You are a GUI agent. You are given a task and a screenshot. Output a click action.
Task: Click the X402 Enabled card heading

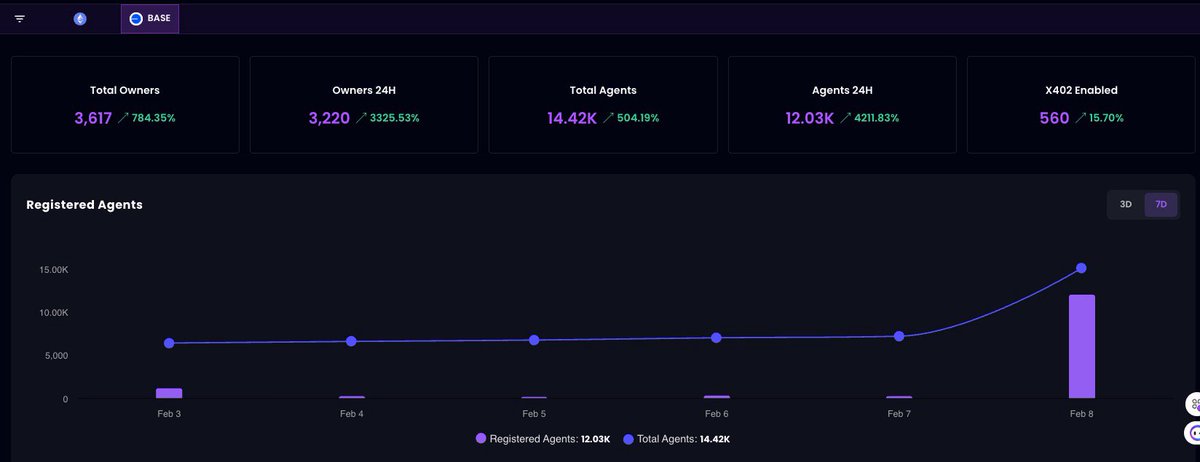point(1081,90)
